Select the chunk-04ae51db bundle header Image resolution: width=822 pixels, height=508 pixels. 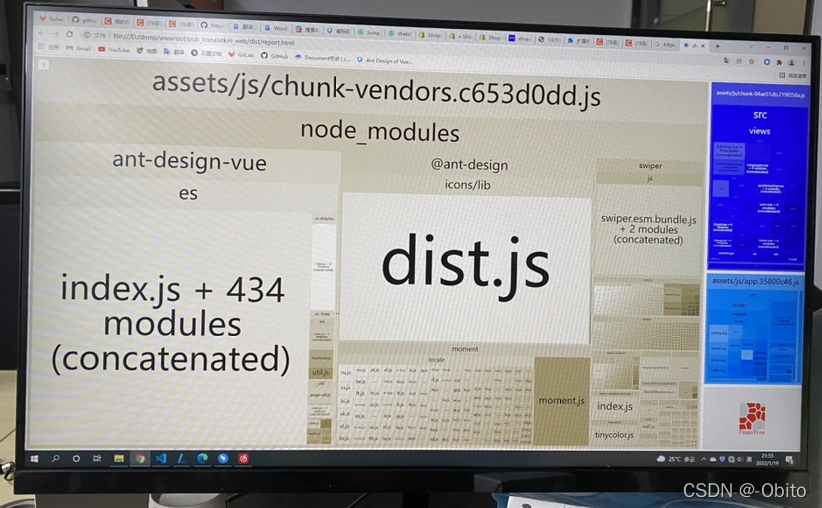point(760,94)
